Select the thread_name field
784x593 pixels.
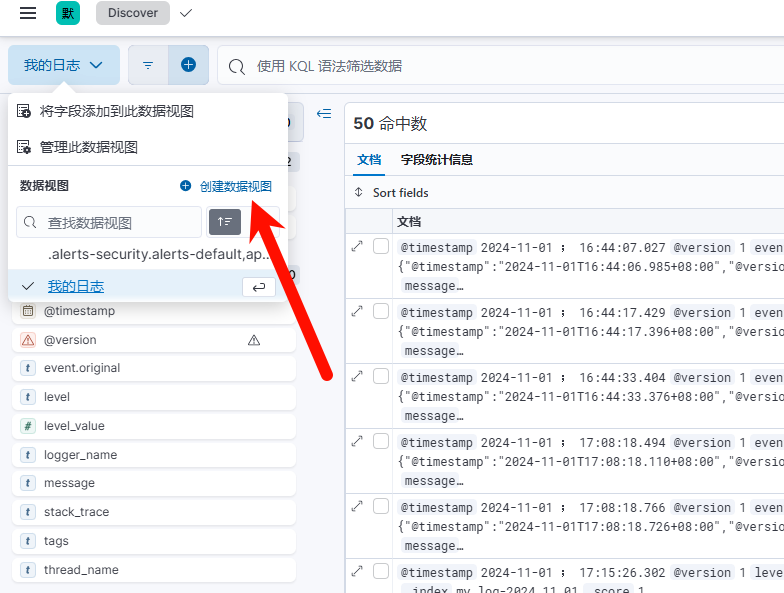(154, 570)
